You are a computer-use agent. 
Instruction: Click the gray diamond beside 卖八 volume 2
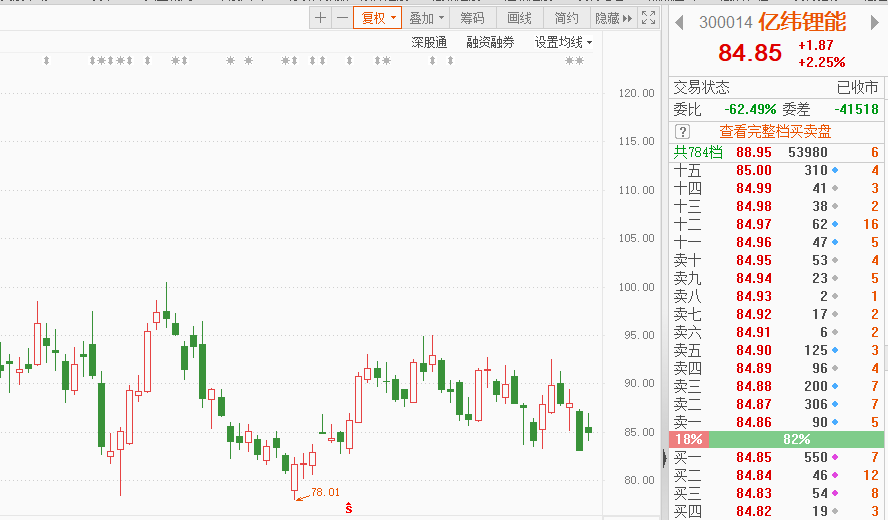[835, 296]
